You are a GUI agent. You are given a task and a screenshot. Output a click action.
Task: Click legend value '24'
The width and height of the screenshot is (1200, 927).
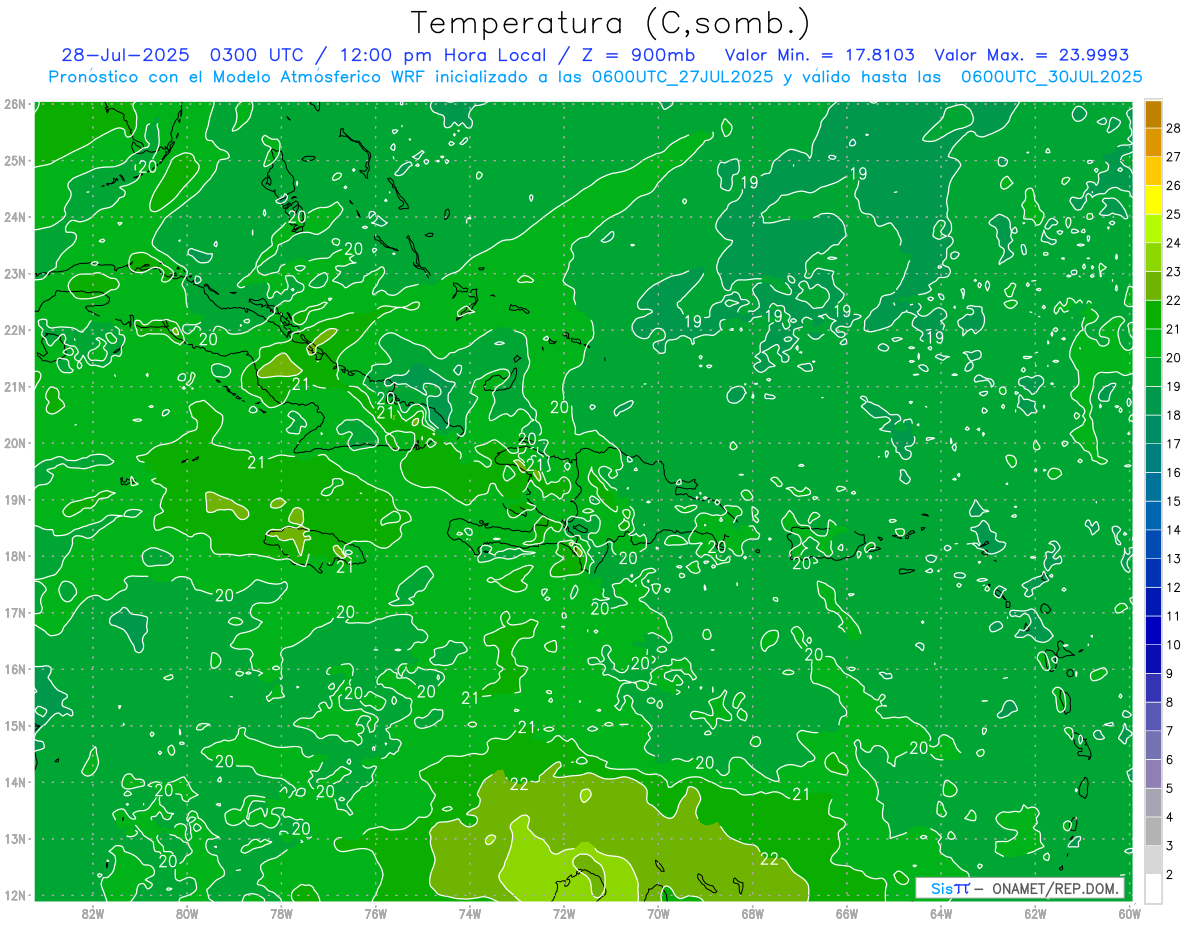1173,243
